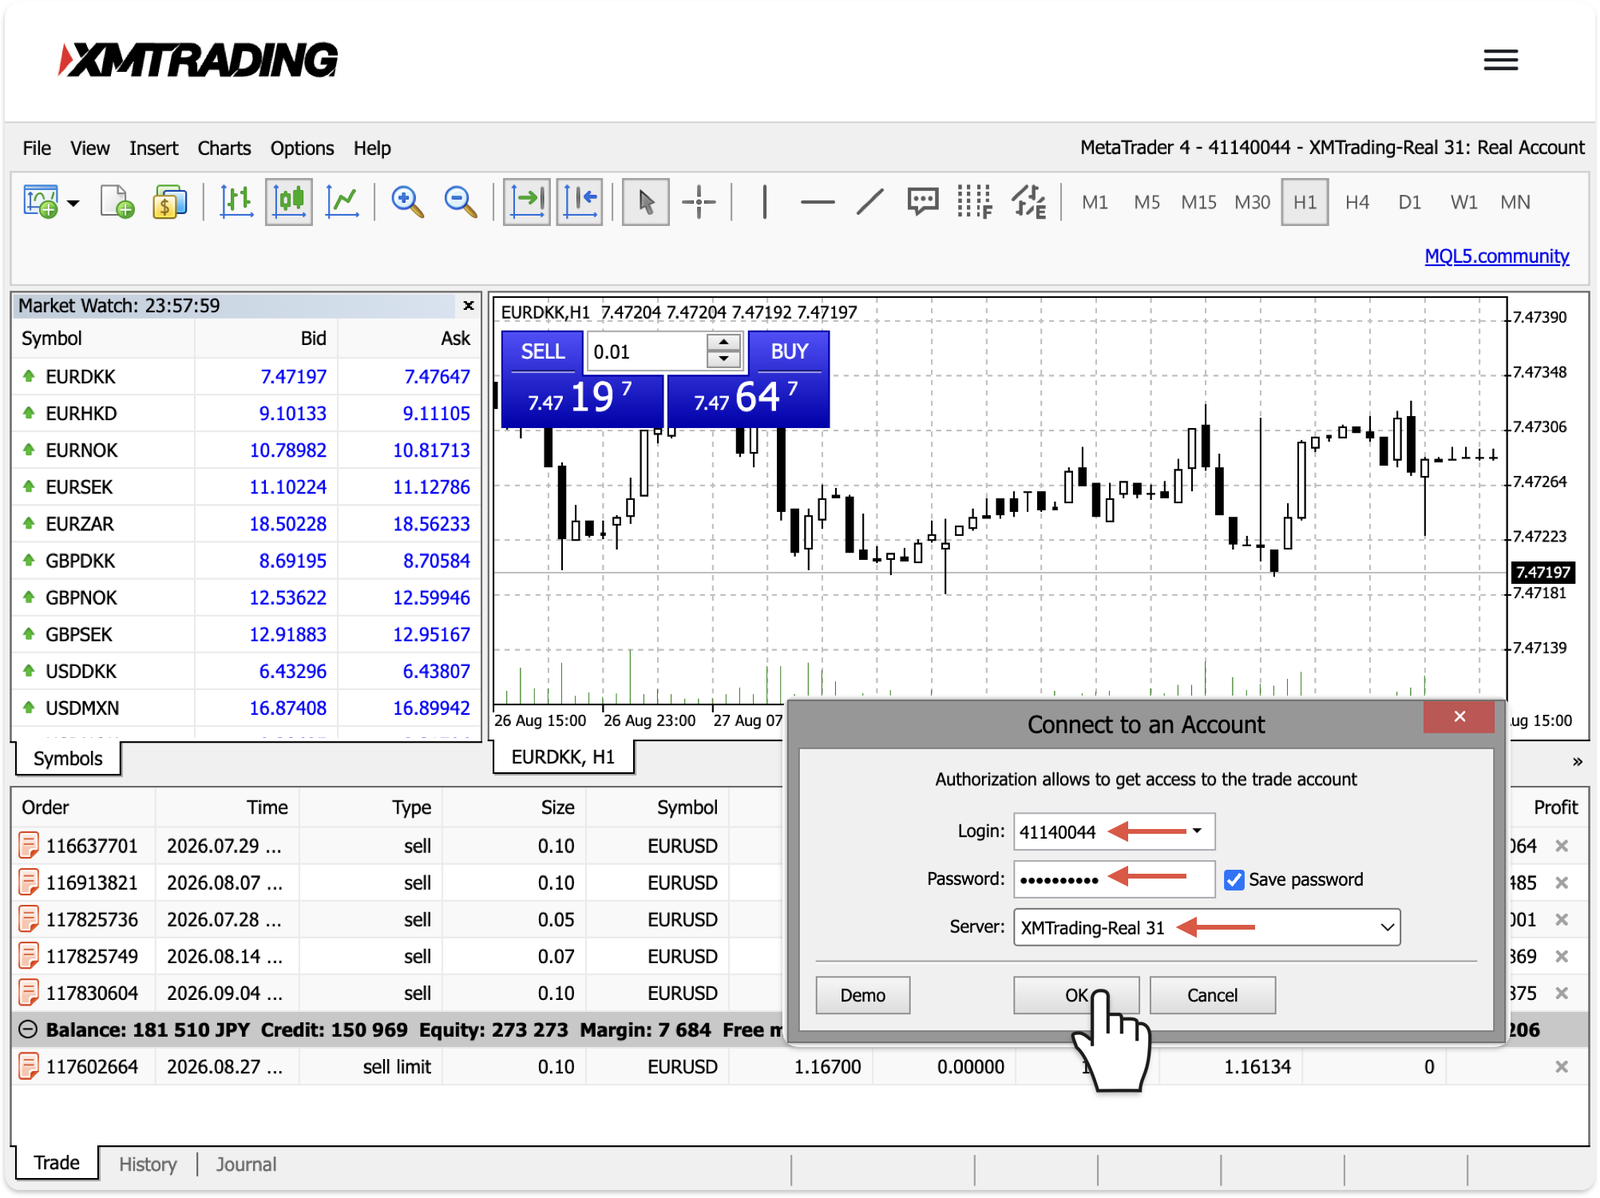Switch to W1 timeframe
The image size is (1600, 1198).
click(1464, 202)
